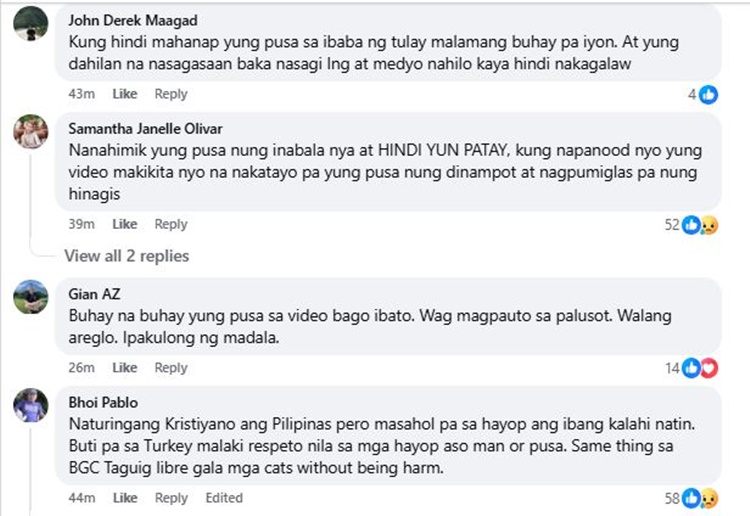
Task: Click the 39m timestamp on Samantha's comment
Action: (81, 224)
